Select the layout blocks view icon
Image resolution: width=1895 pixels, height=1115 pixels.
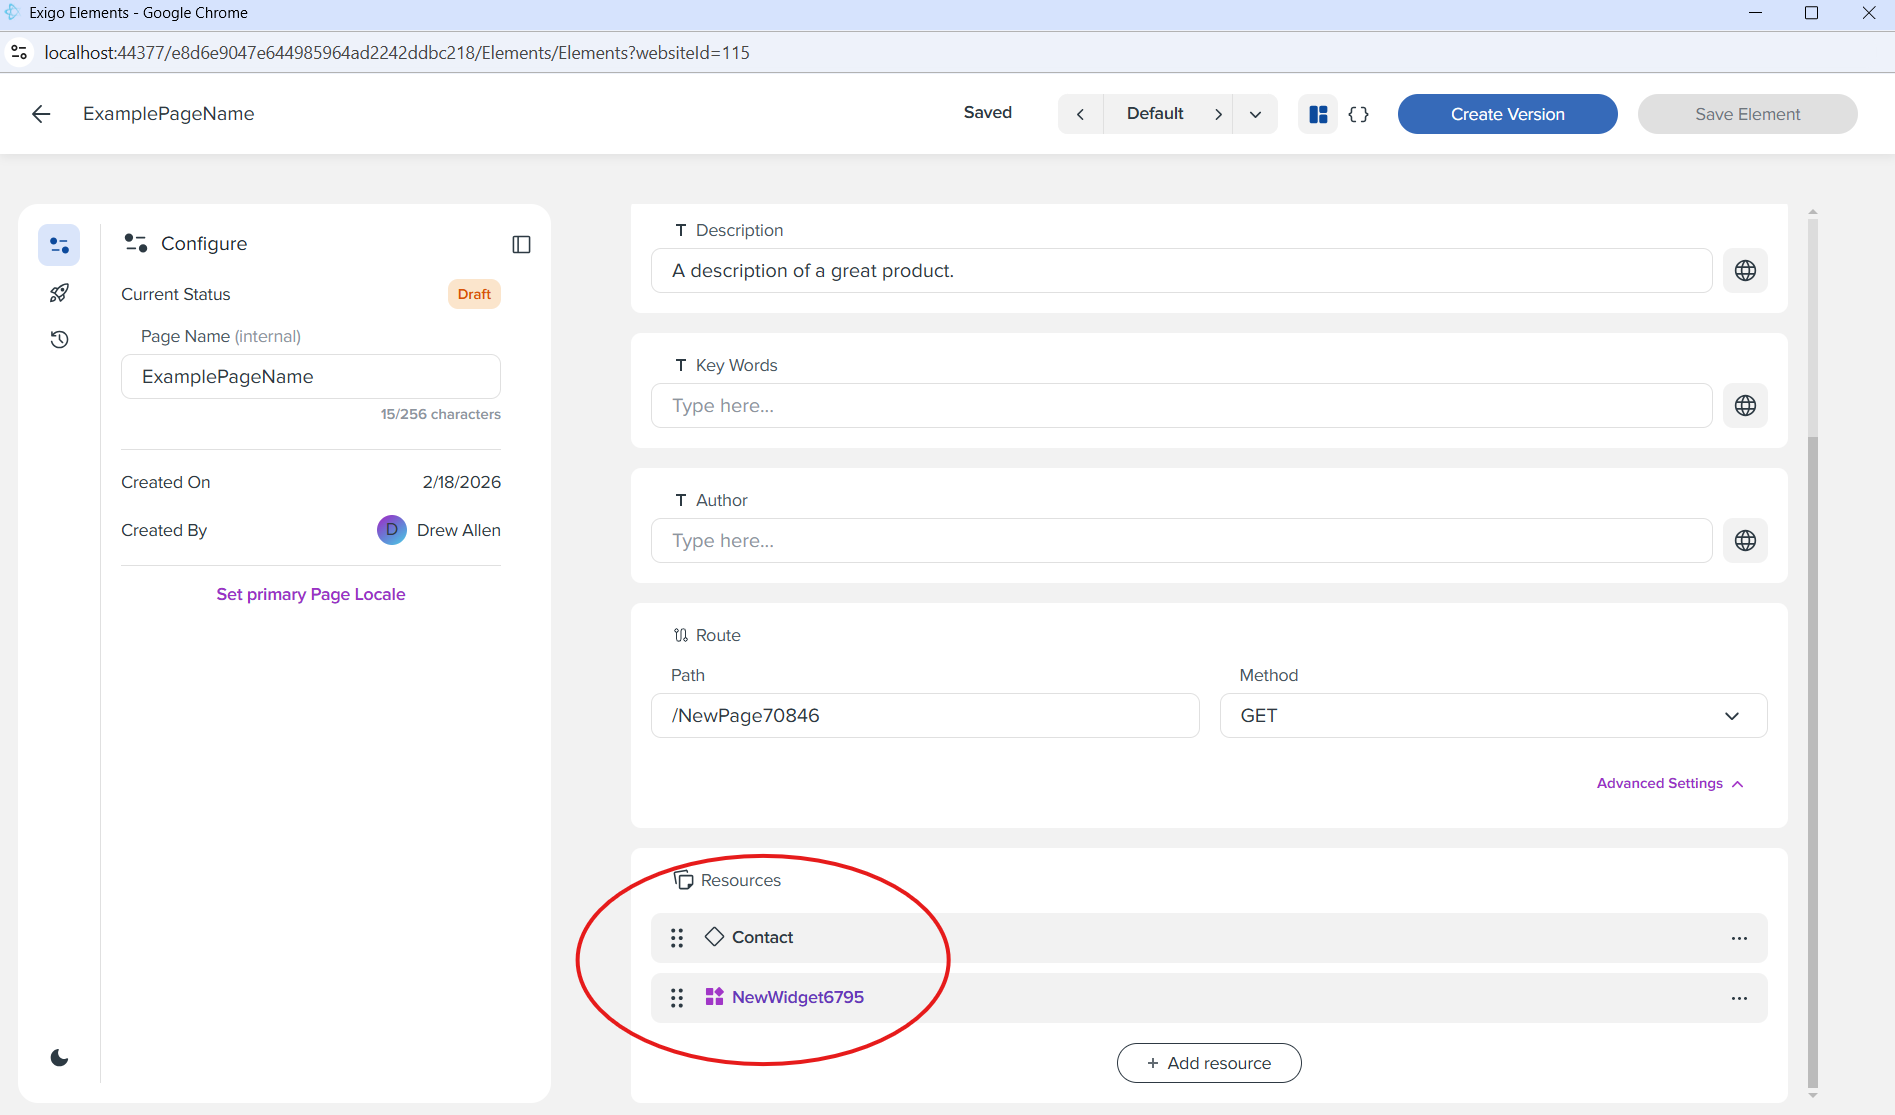tap(1318, 113)
